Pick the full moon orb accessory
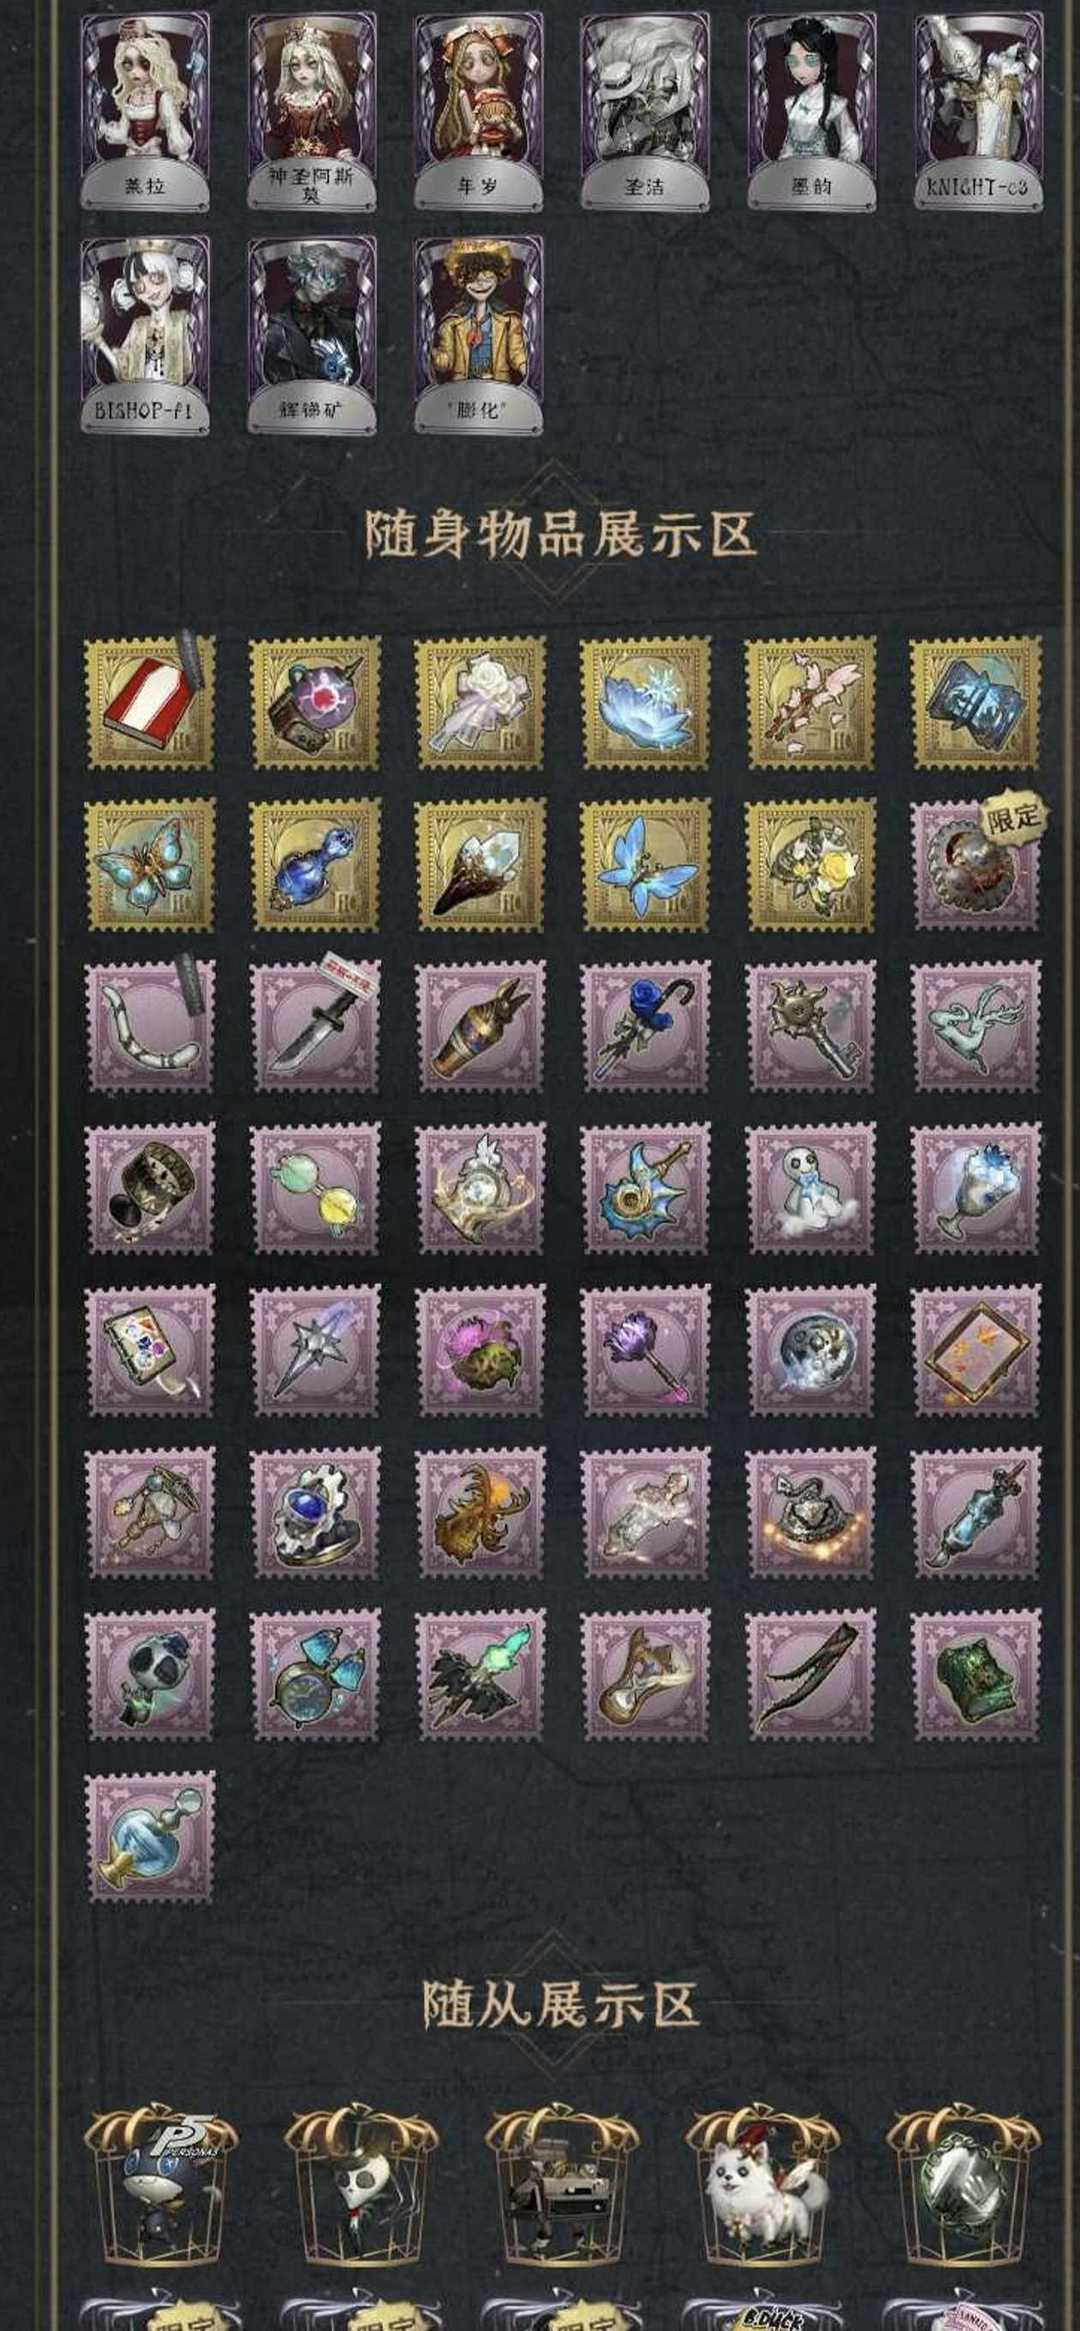 pos(811,1350)
